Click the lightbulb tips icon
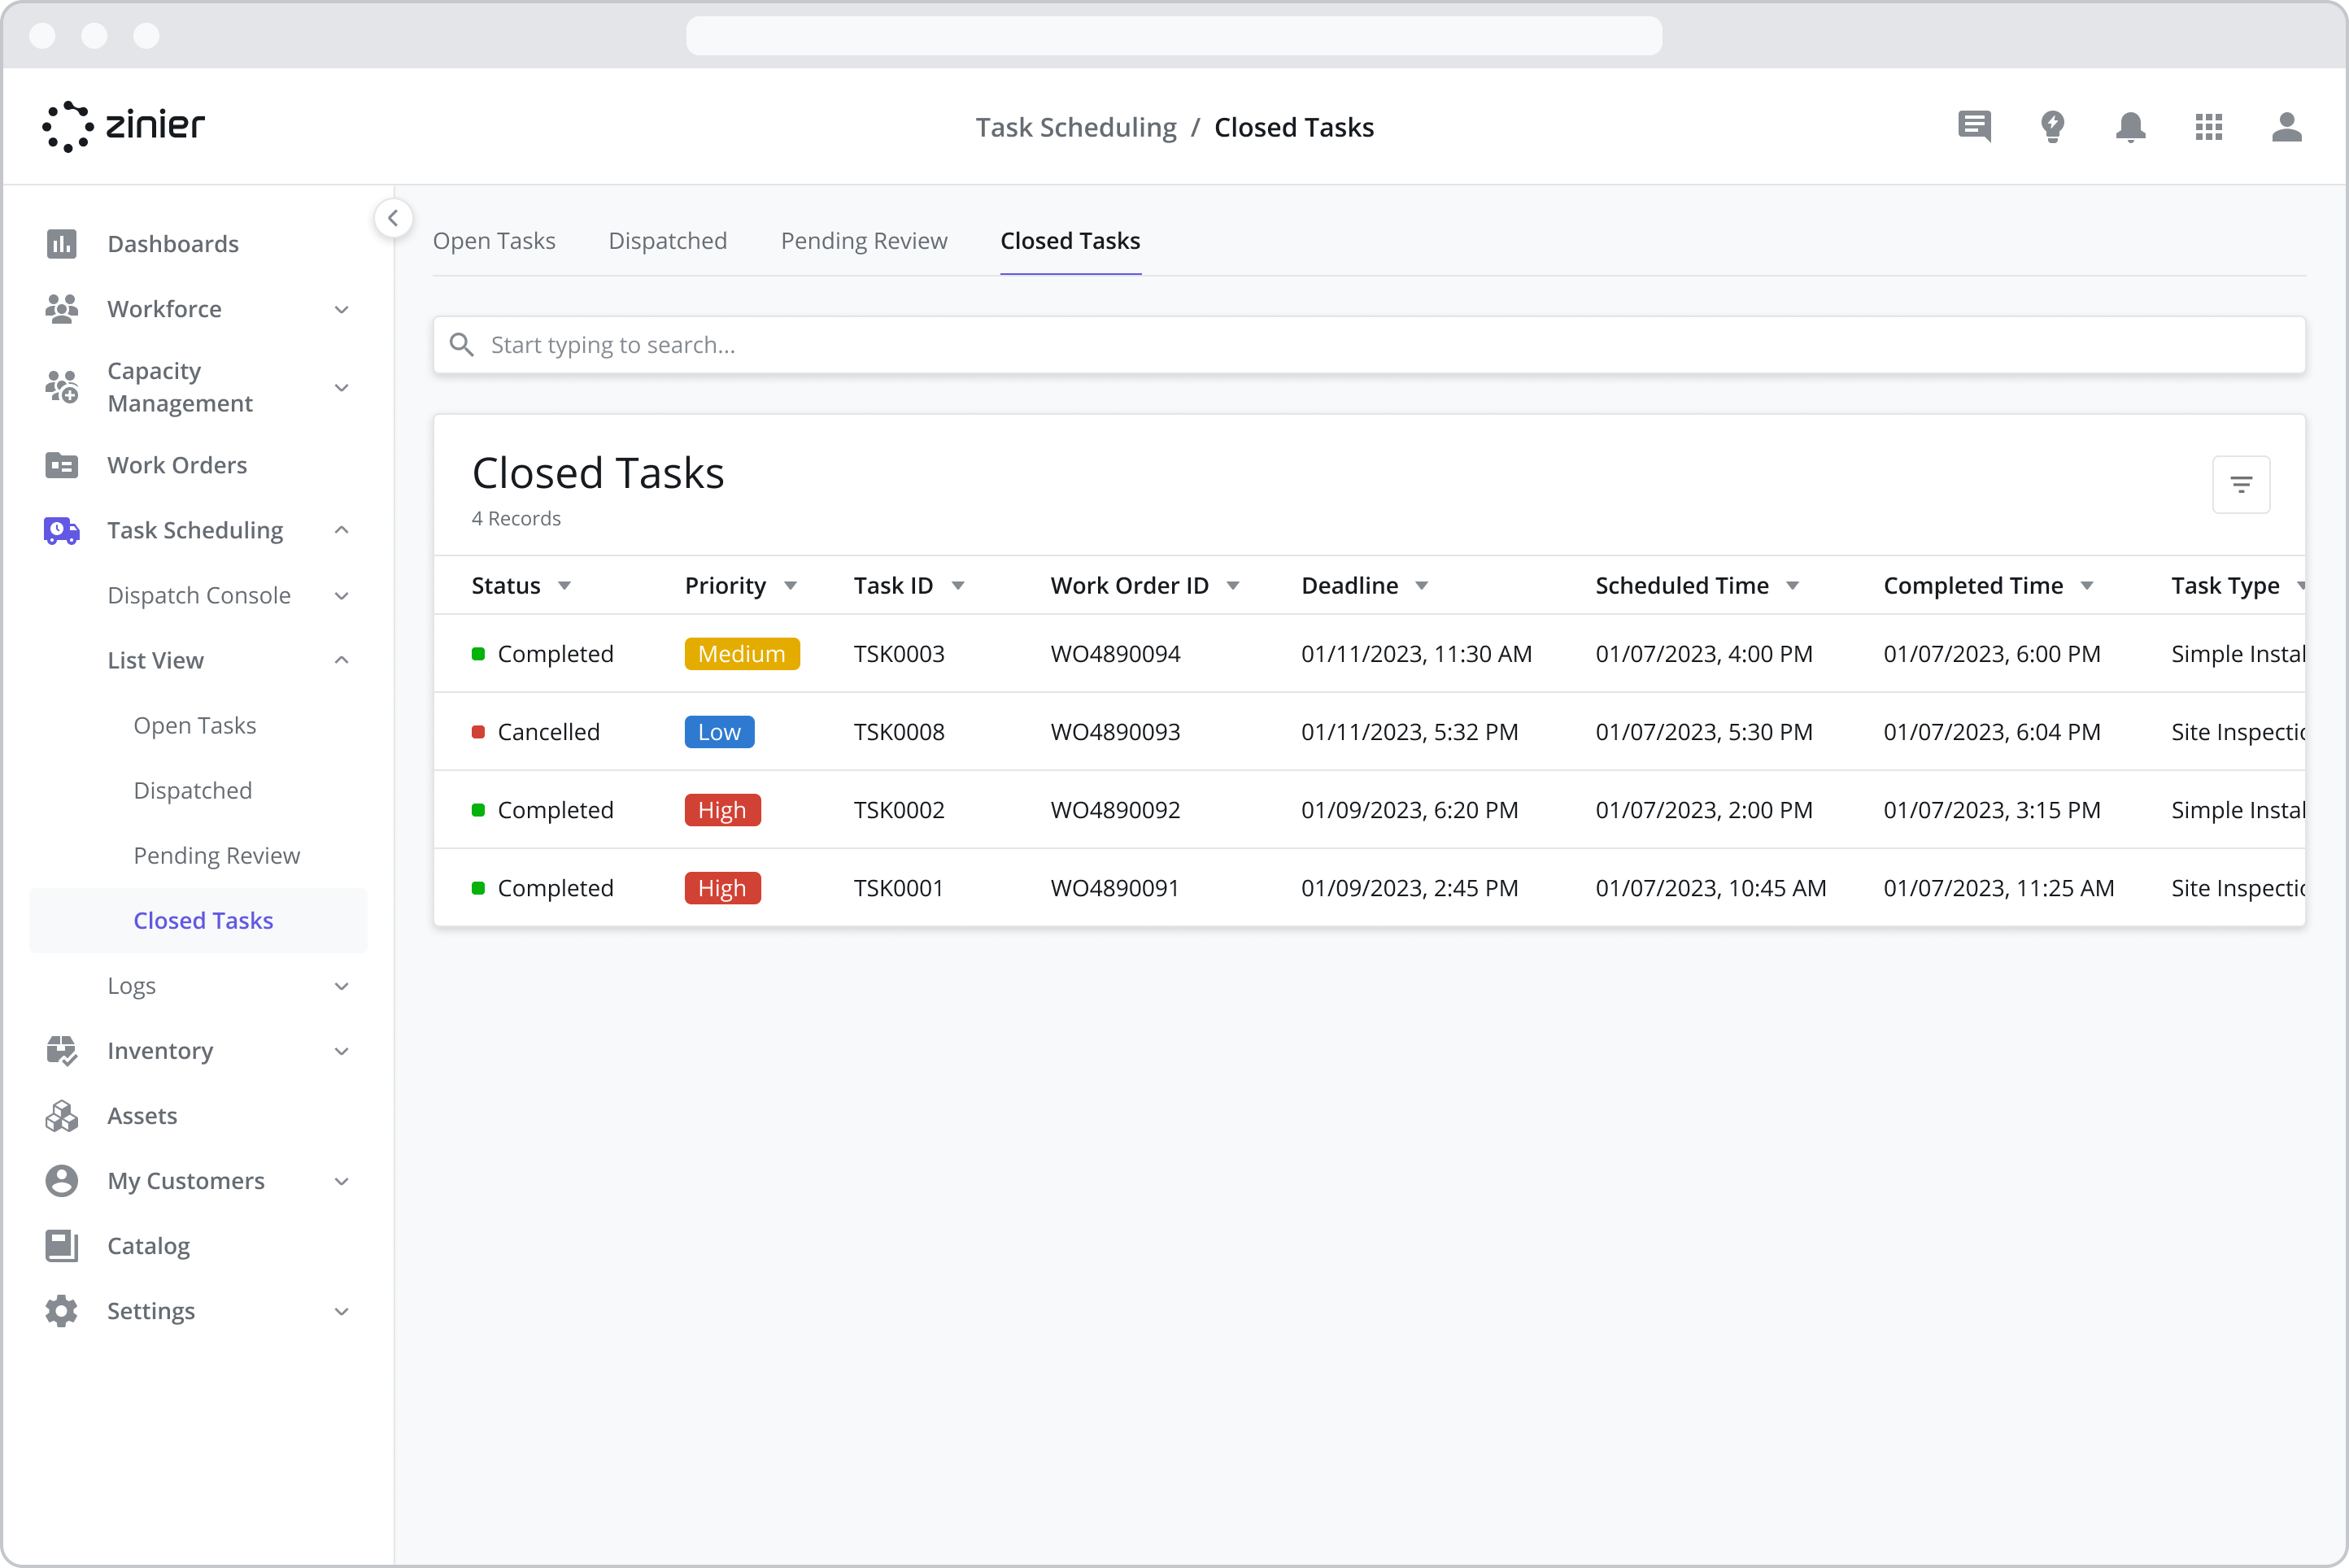Image resolution: width=2349 pixels, height=1568 pixels. (x=2052, y=127)
